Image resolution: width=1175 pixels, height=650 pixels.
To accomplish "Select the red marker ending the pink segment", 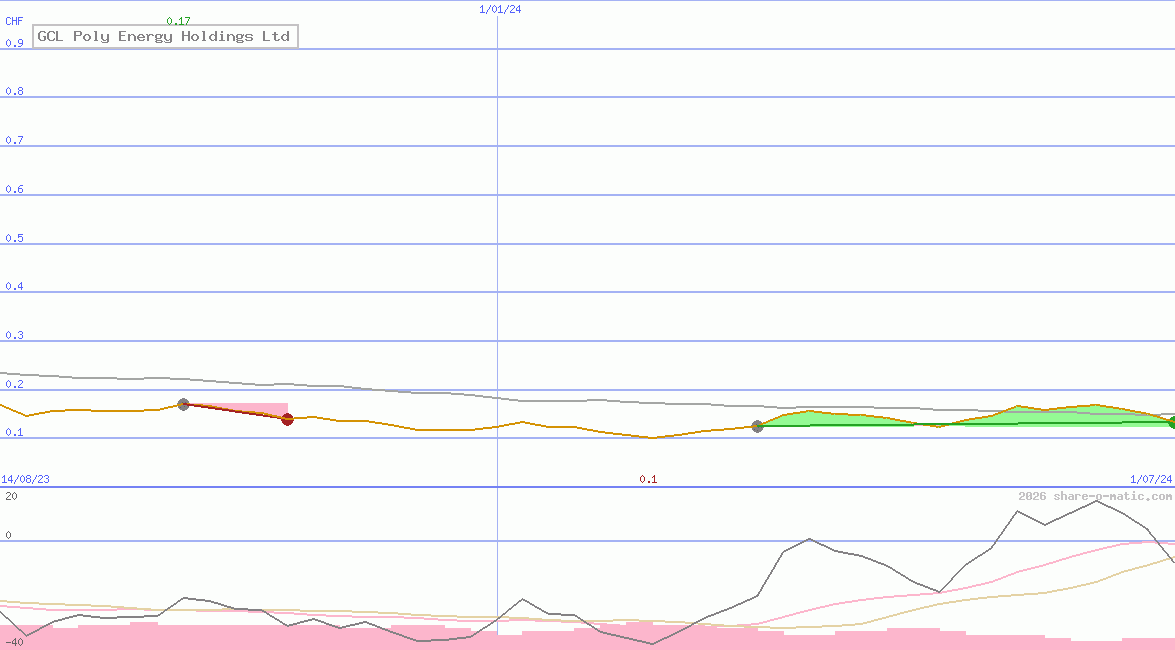I will click(x=288, y=419).
